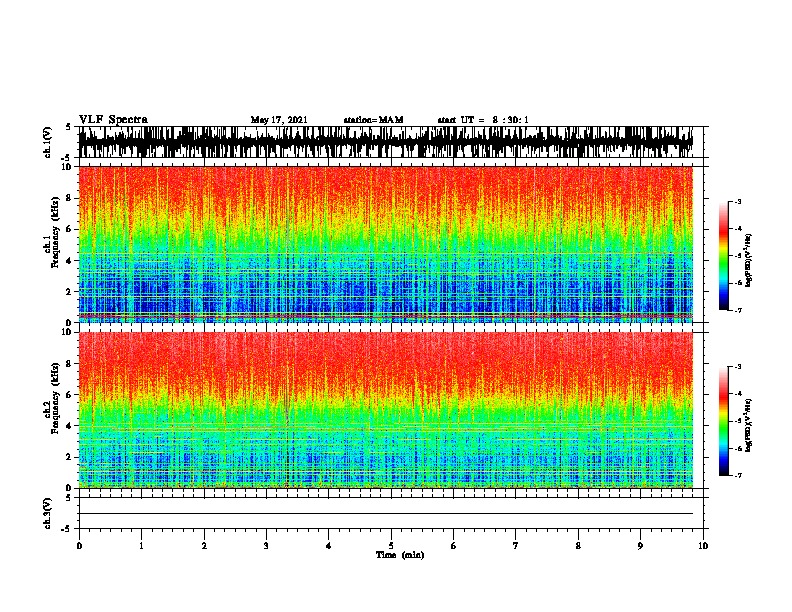Click the time axis tick label "6"

[x=453, y=546]
